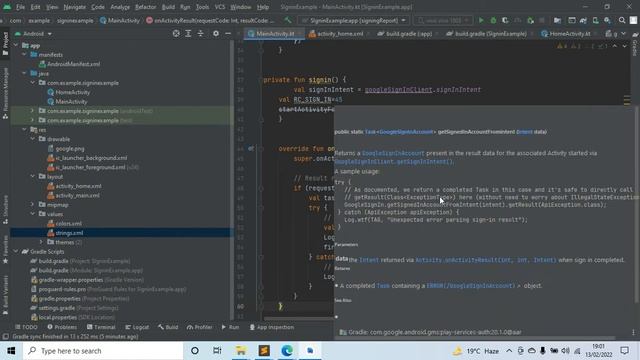The height and width of the screenshot is (360, 640).
Task: Click the documentation popup vertical scrollbar
Action: point(636,204)
